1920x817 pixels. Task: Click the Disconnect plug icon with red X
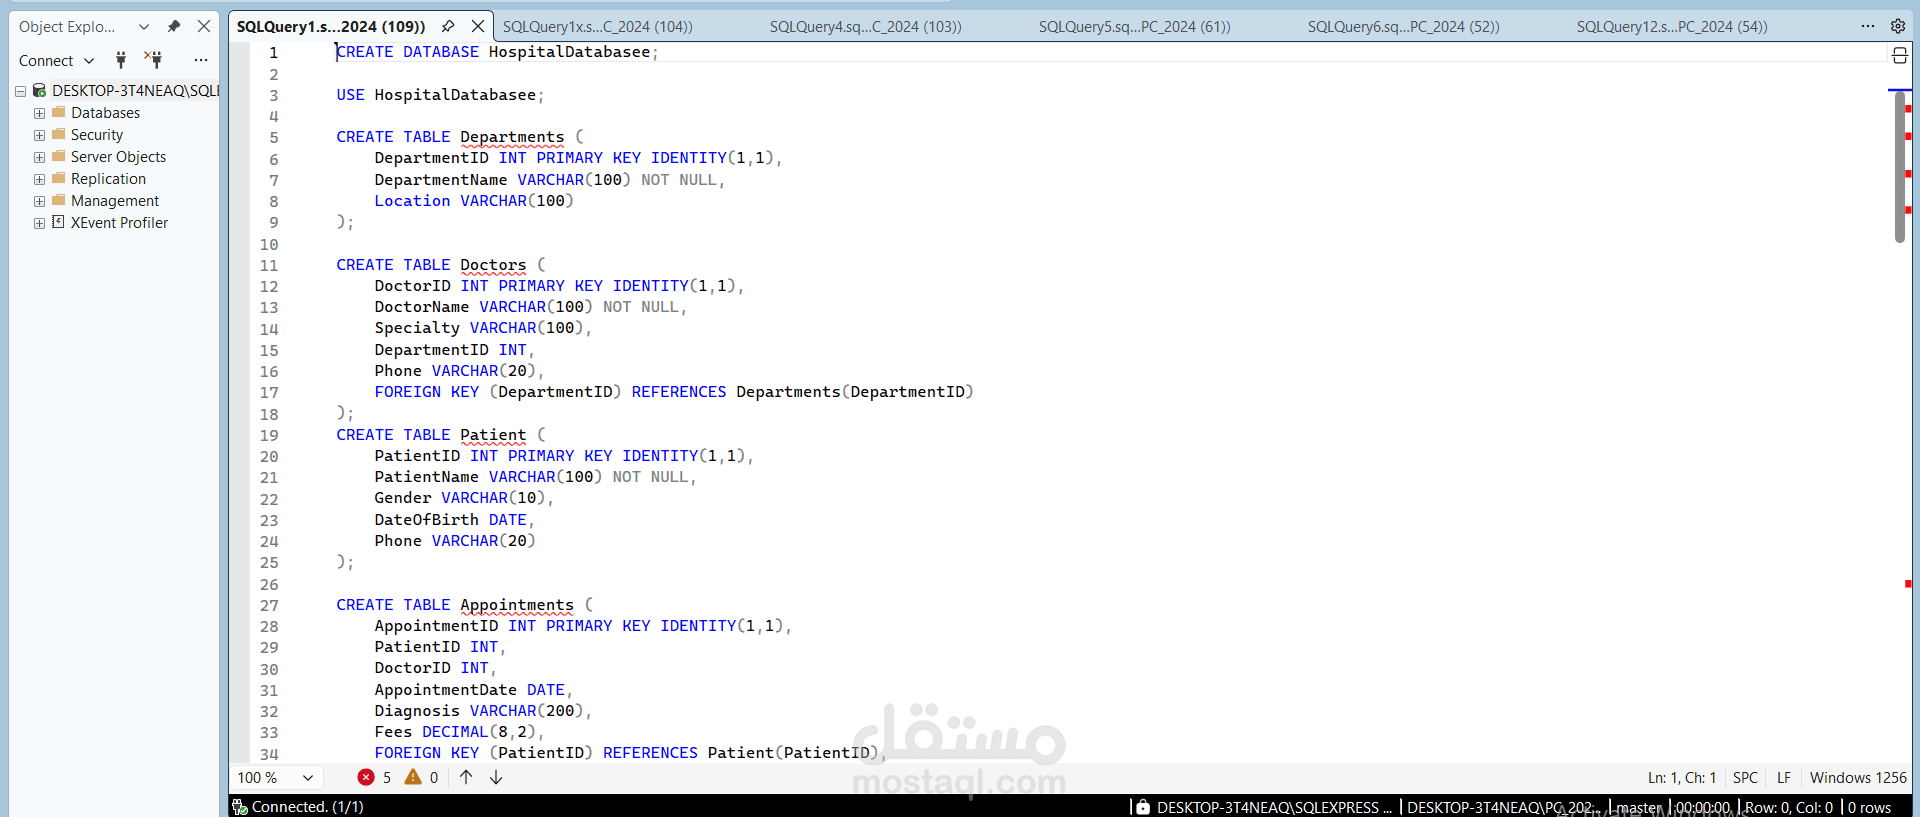pos(153,60)
